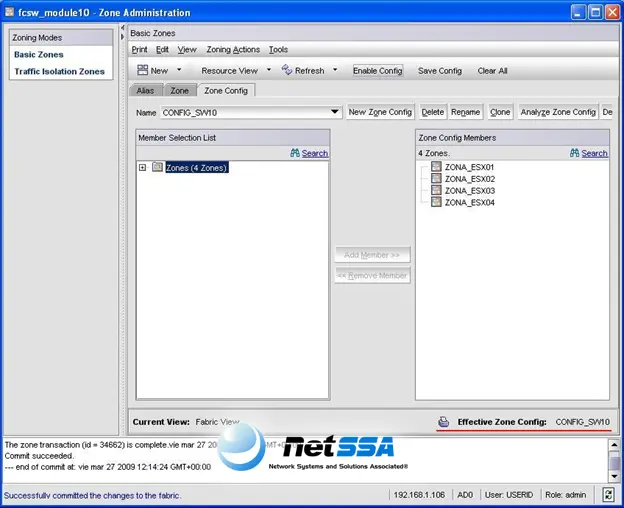Image resolution: width=624 pixels, height=508 pixels.
Task: Click the ZONA_ESX01 zone icon
Action: click(x=436, y=166)
